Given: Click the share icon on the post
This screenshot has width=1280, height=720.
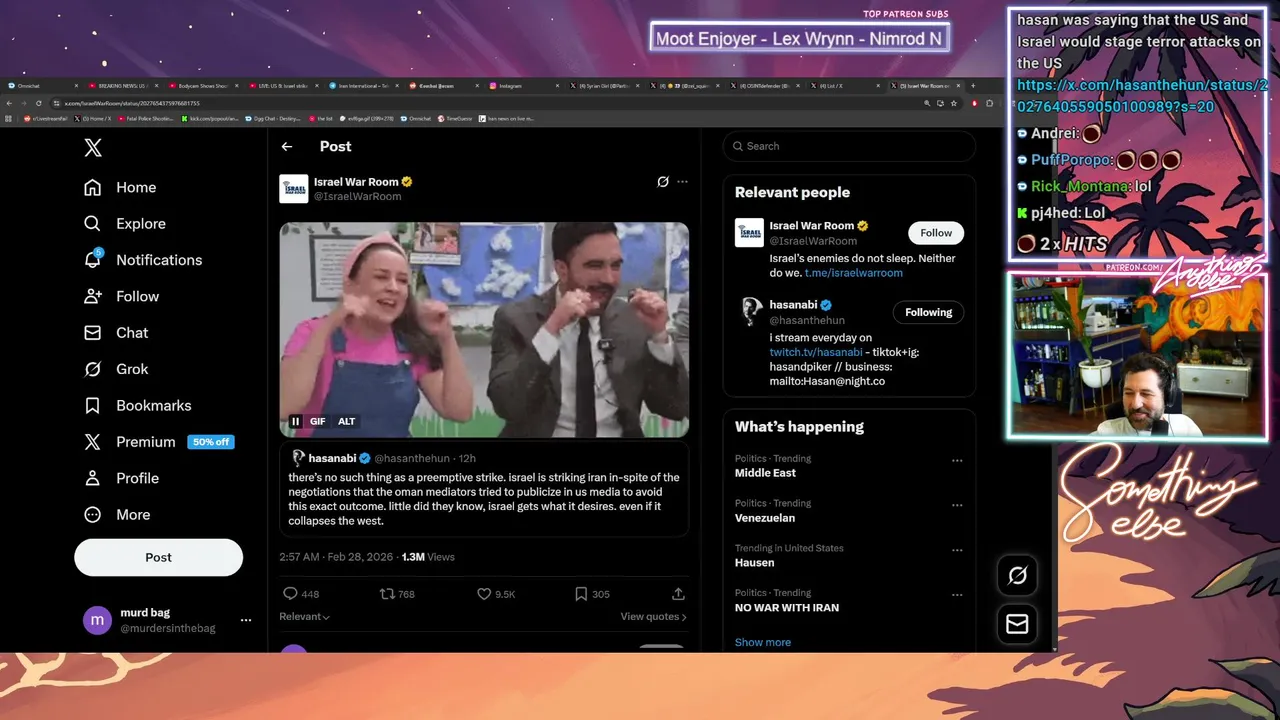Looking at the screenshot, I should tap(678, 594).
